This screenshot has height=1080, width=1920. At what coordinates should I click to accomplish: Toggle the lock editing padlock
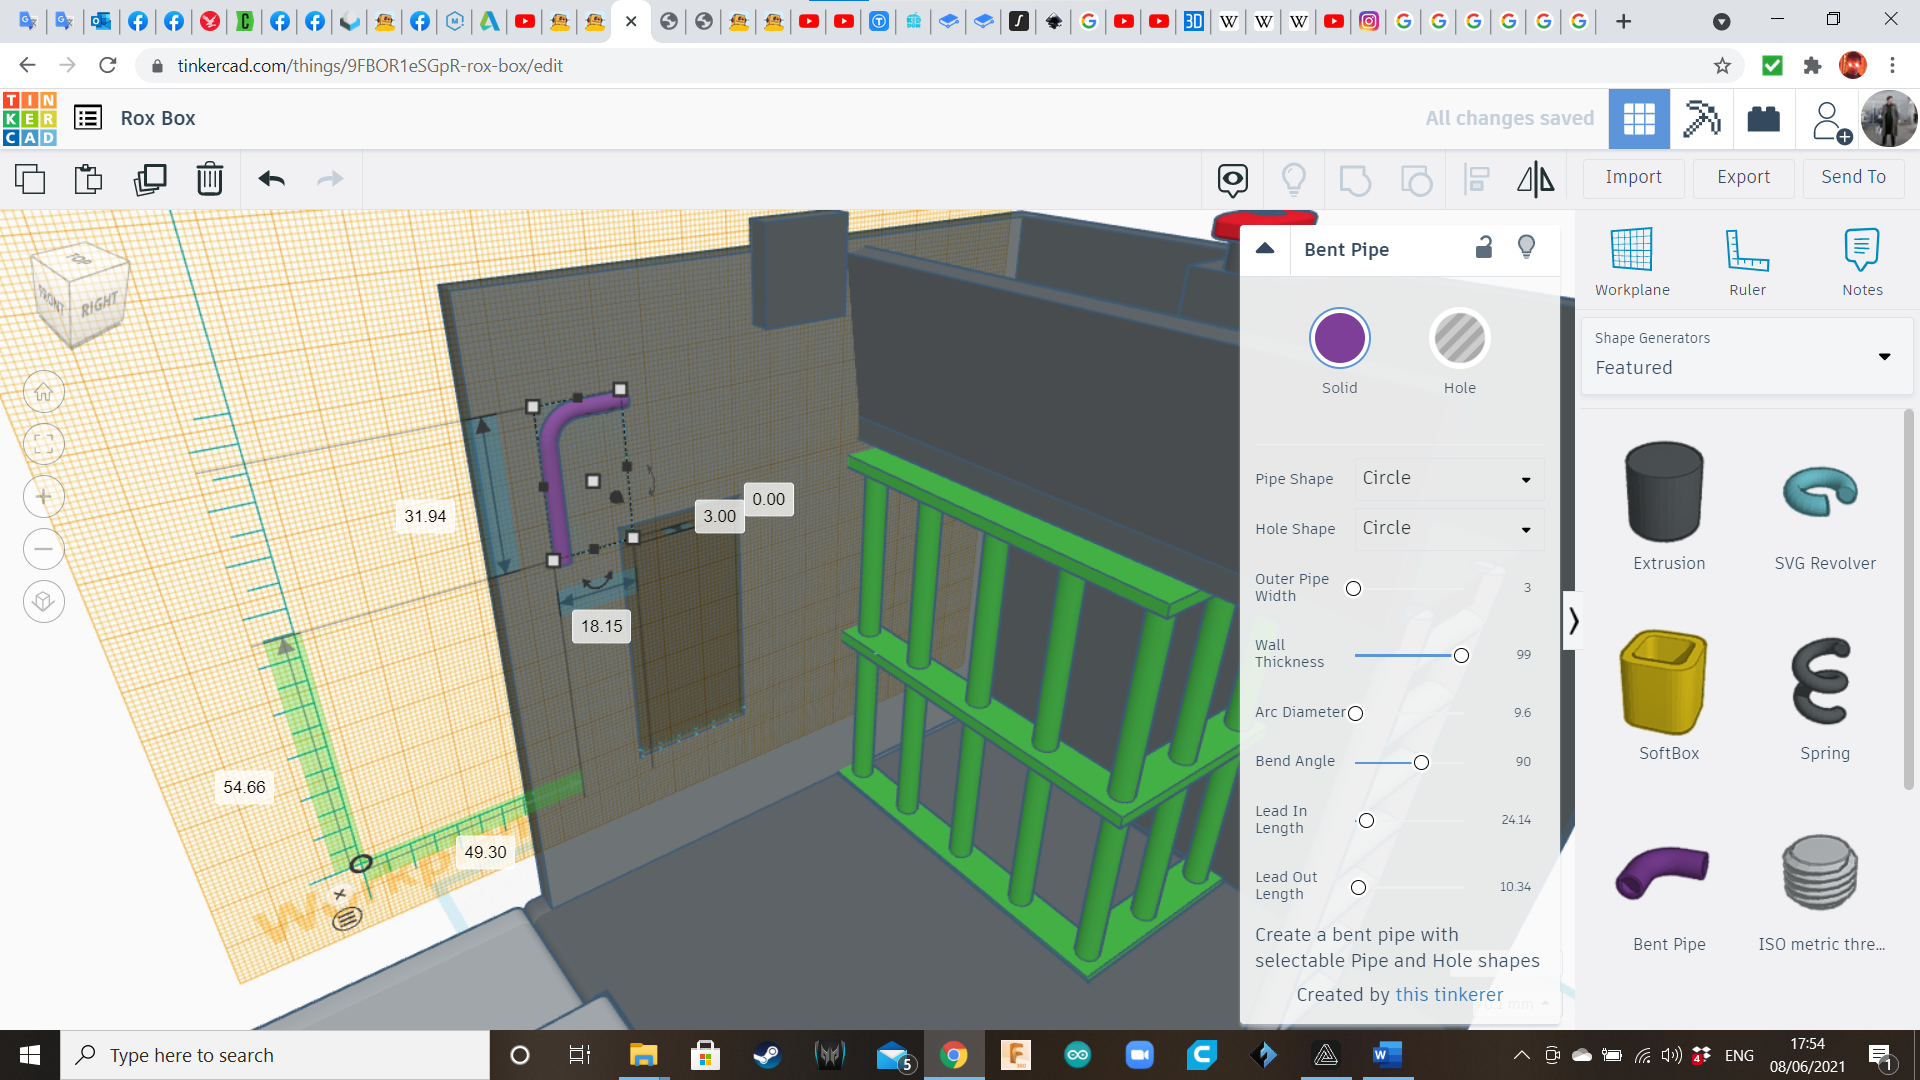click(1484, 248)
